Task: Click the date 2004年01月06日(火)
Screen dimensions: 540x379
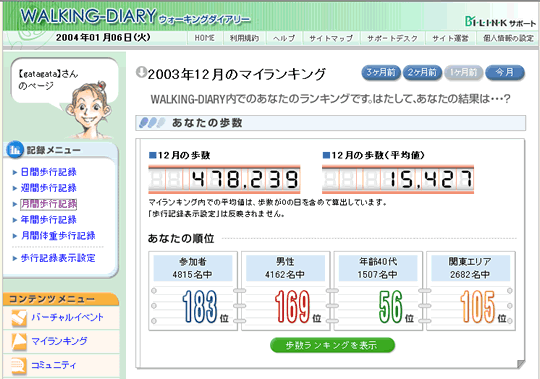Action: tap(103, 37)
